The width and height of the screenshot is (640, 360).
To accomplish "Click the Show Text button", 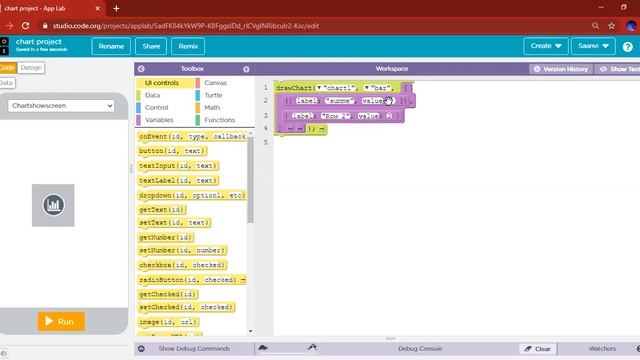I will click(x=618, y=69).
